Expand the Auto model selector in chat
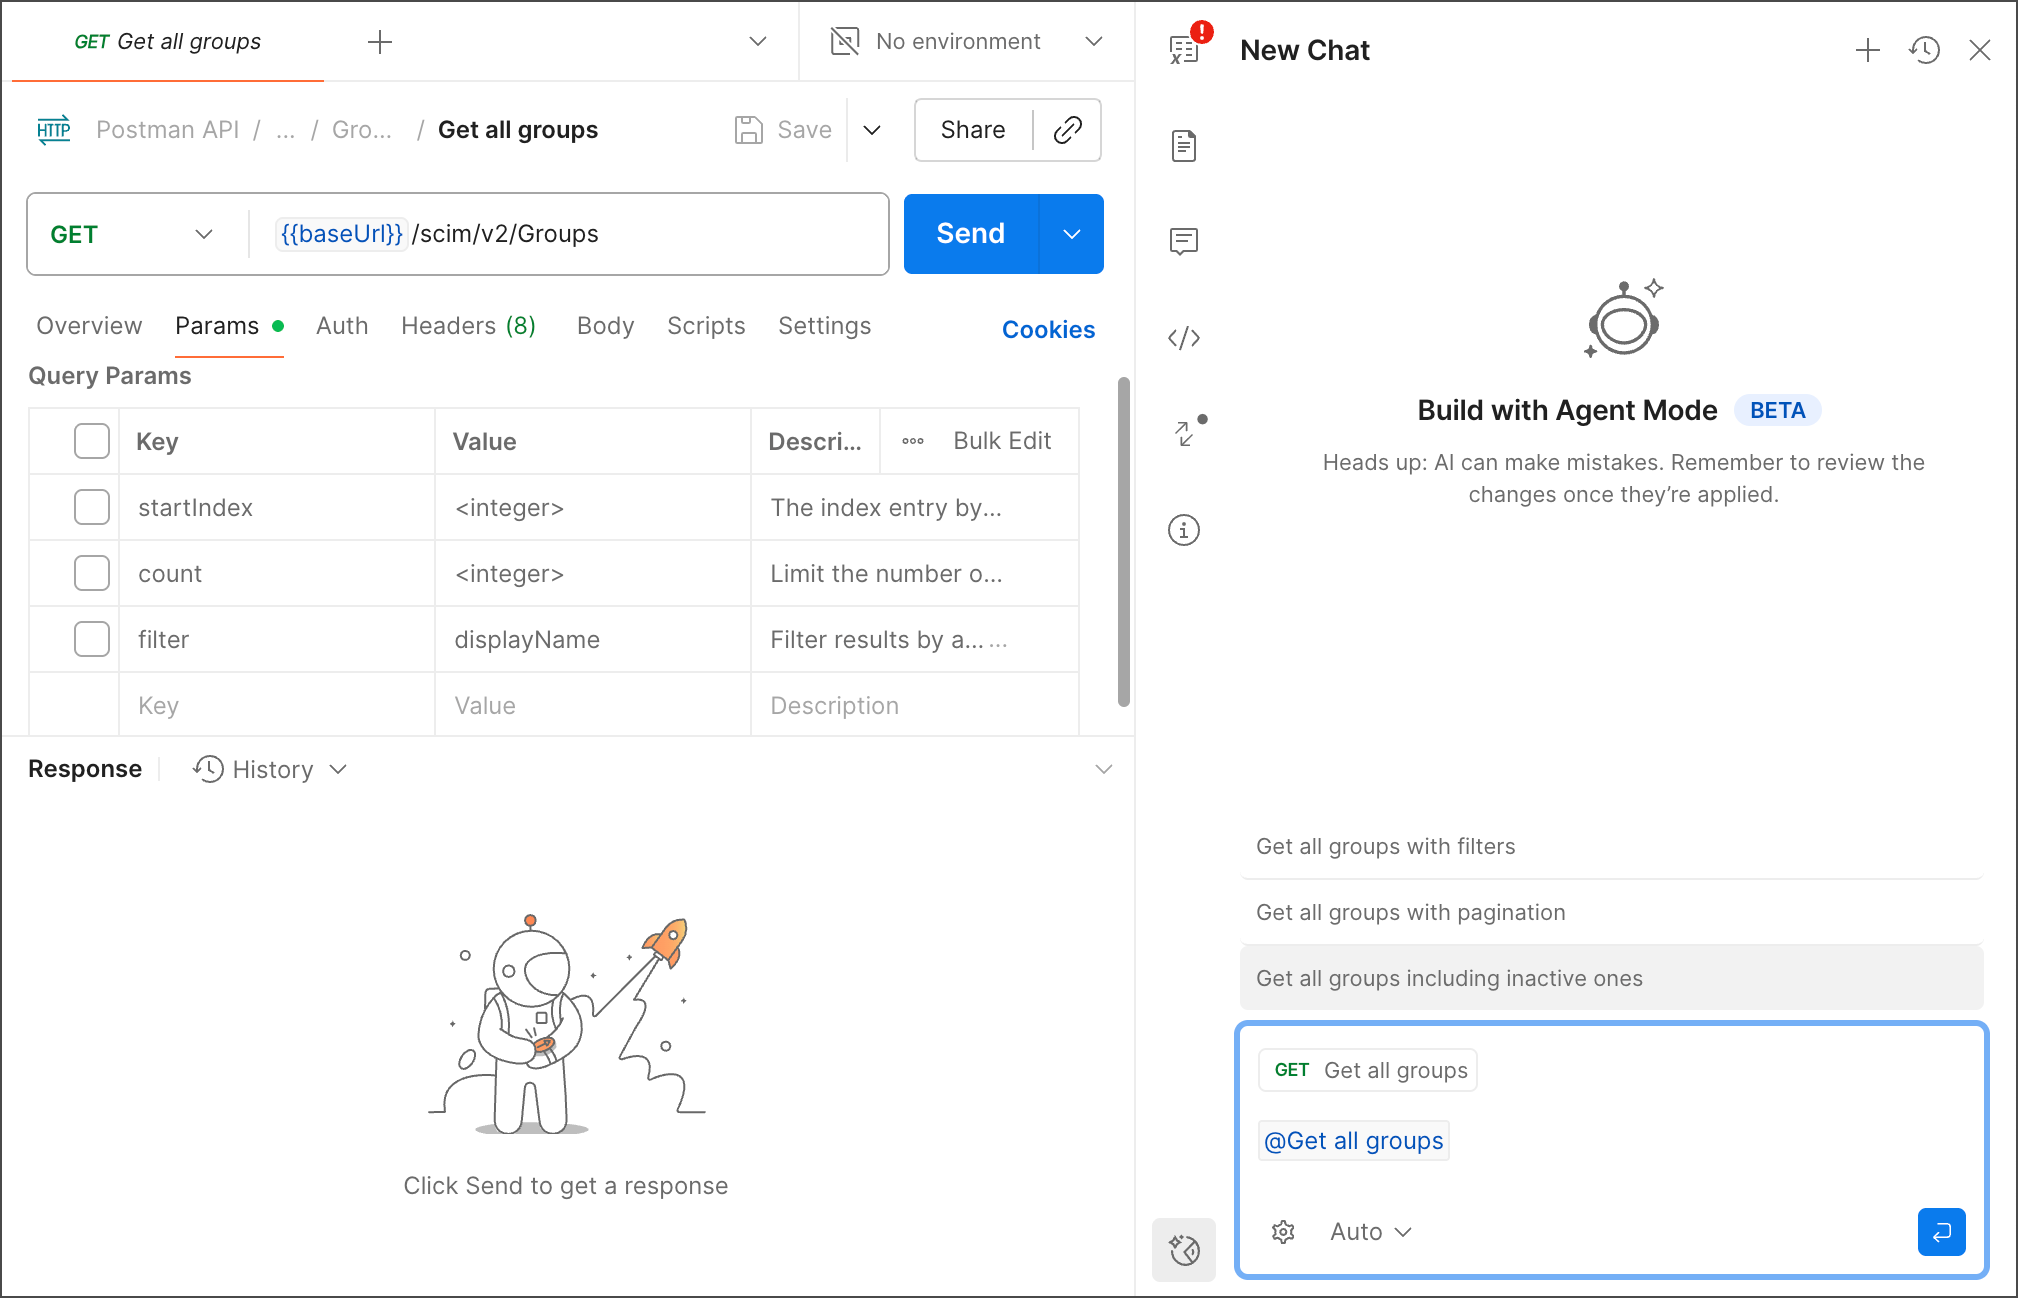This screenshot has height=1298, width=2018. [1370, 1231]
